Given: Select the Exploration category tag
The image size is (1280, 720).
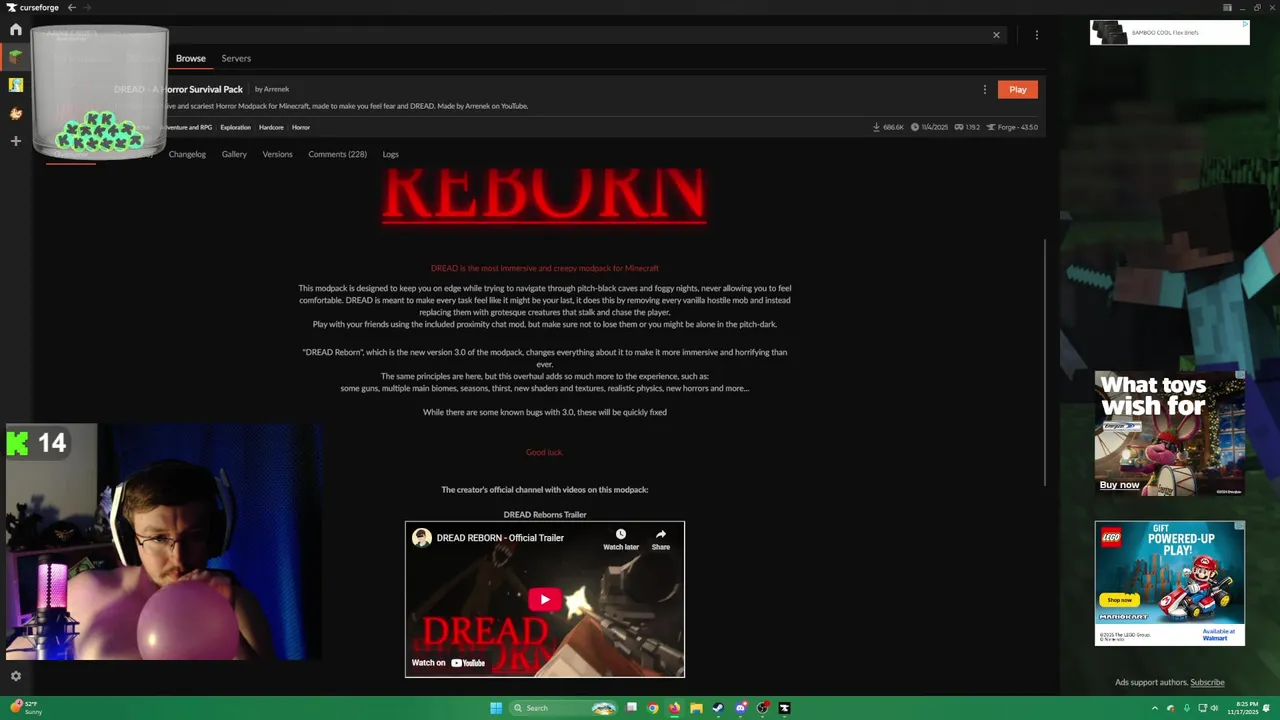Looking at the screenshot, I should point(235,127).
